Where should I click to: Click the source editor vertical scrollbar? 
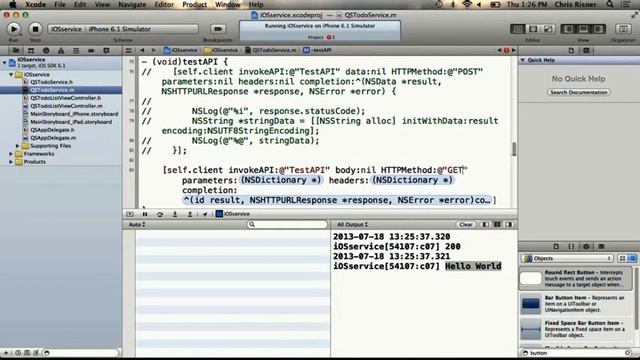pos(514,149)
